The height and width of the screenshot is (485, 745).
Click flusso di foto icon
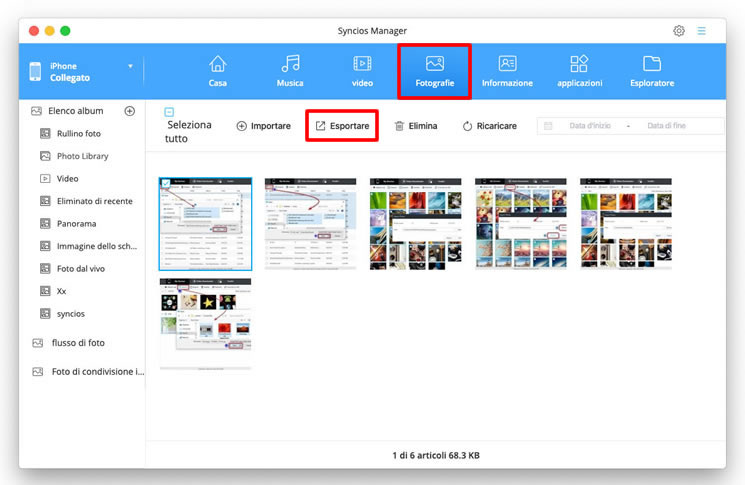(38, 342)
